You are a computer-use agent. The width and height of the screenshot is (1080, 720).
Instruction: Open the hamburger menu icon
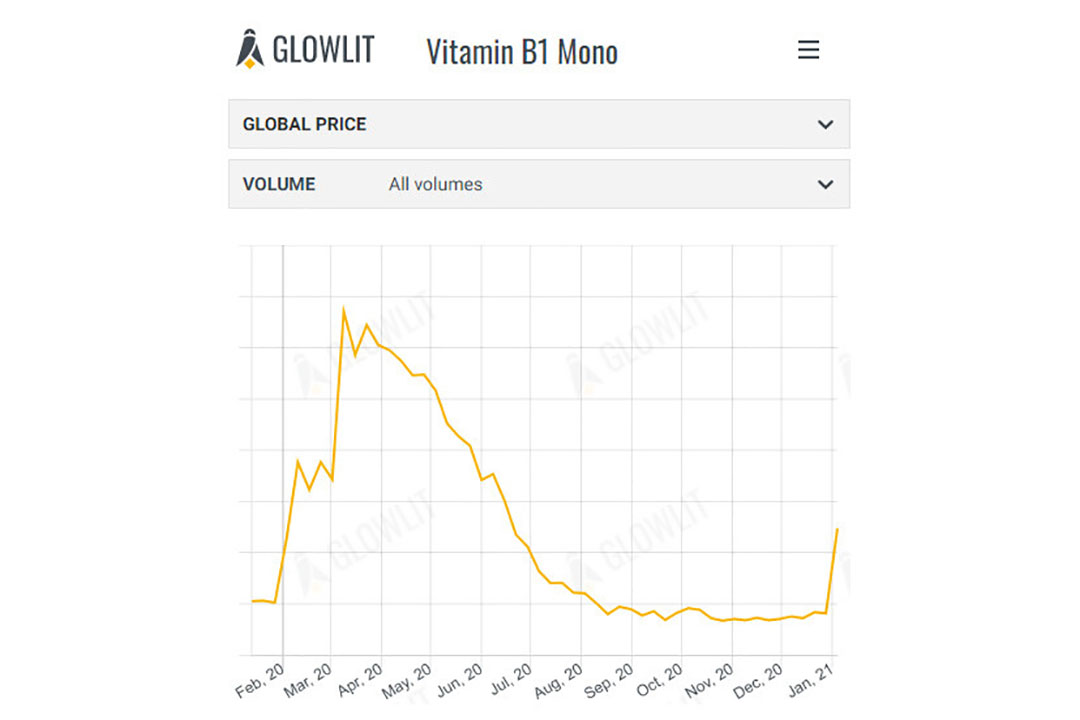coord(808,50)
